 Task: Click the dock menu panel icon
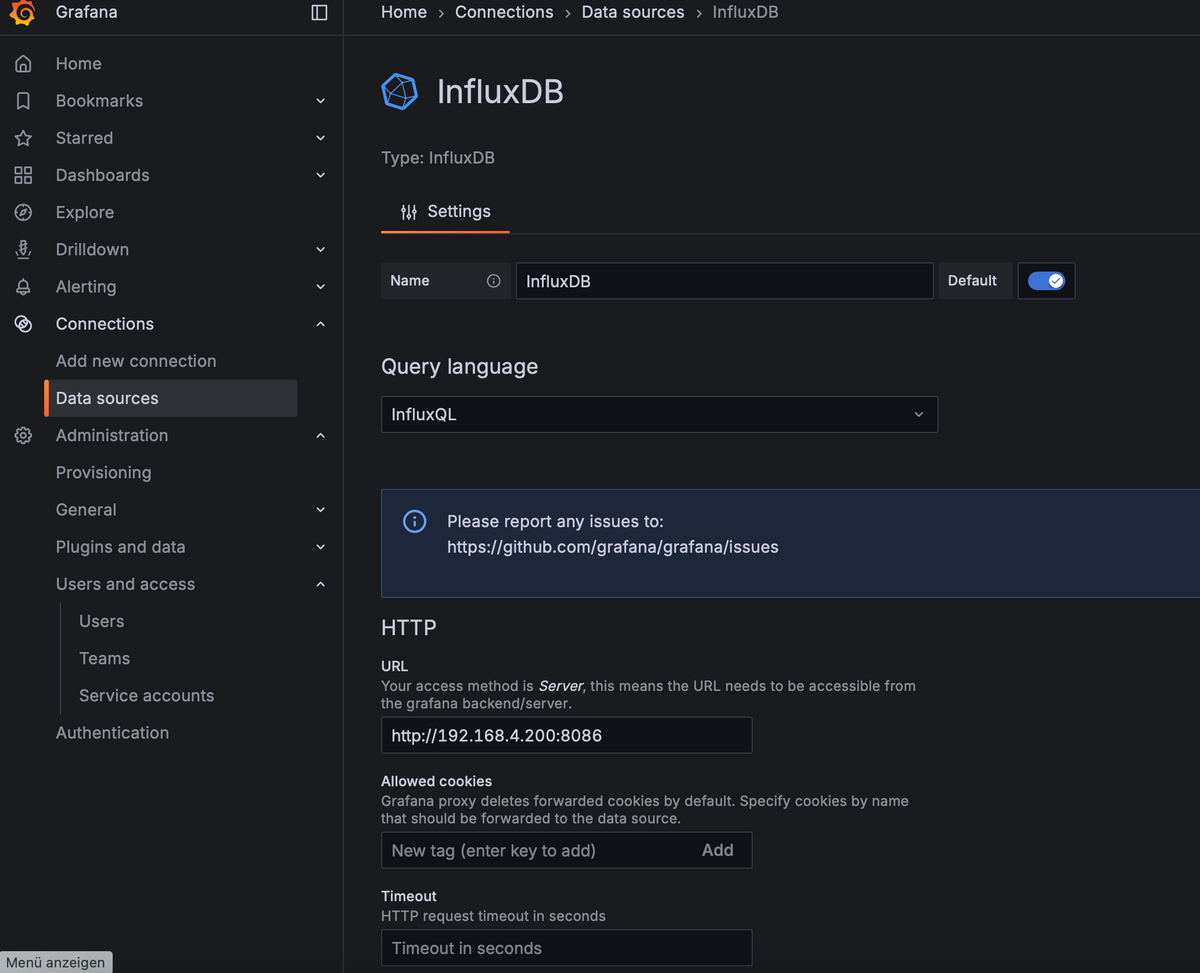click(x=319, y=13)
